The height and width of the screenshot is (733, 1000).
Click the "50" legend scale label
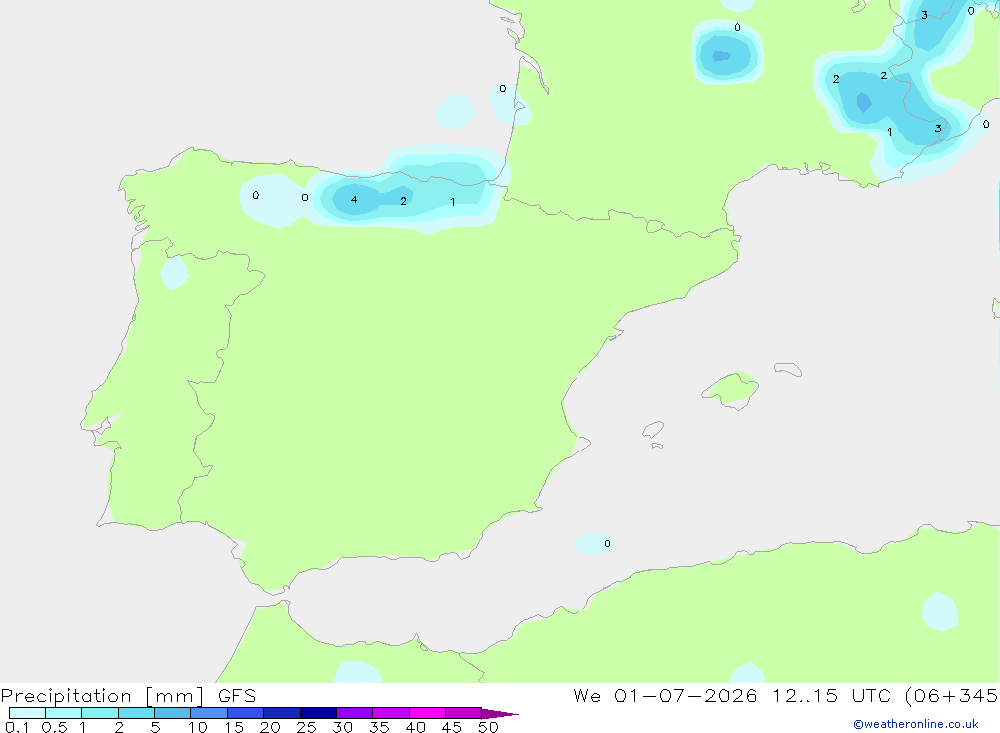point(488,727)
